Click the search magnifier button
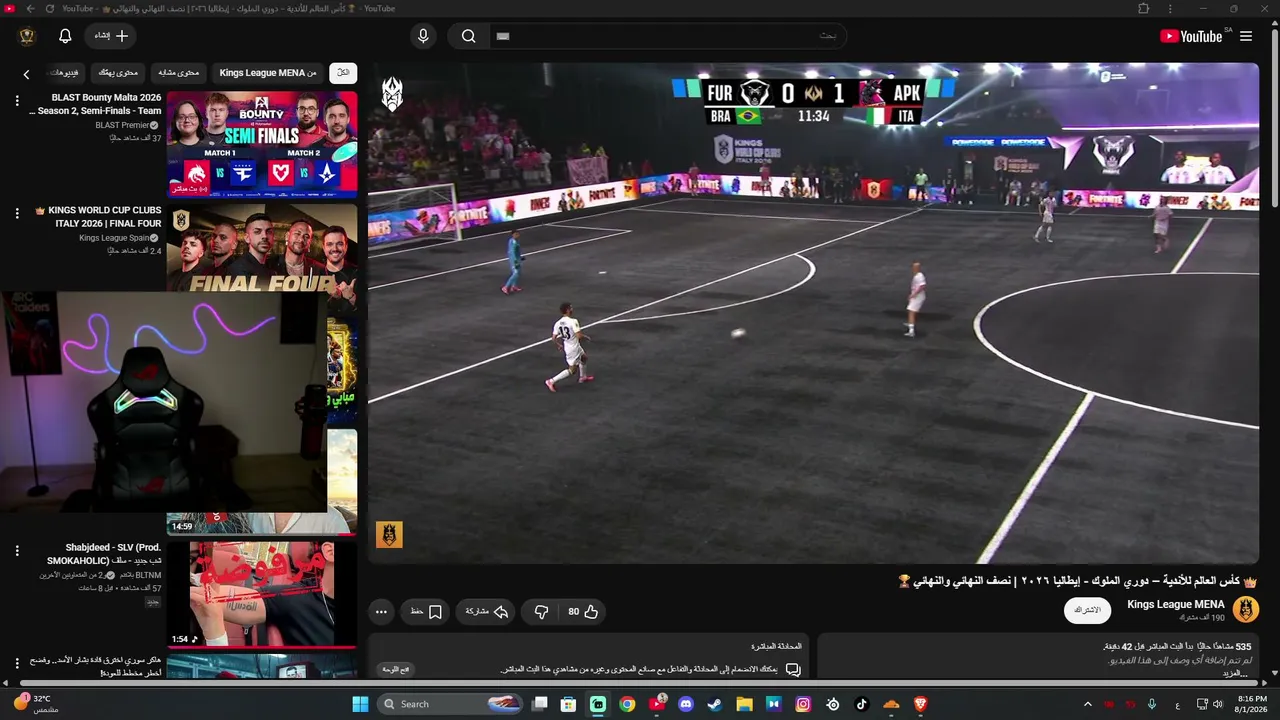Image resolution: width=1280 pixels, height=720 pixels. (468, 36)
